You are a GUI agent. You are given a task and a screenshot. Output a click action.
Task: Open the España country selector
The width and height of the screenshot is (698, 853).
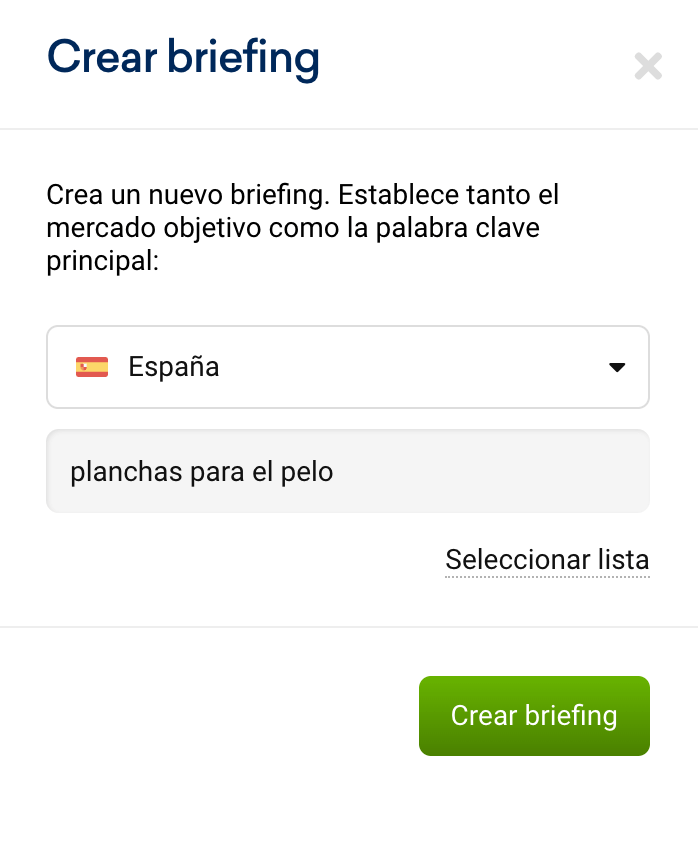[348, 367]
